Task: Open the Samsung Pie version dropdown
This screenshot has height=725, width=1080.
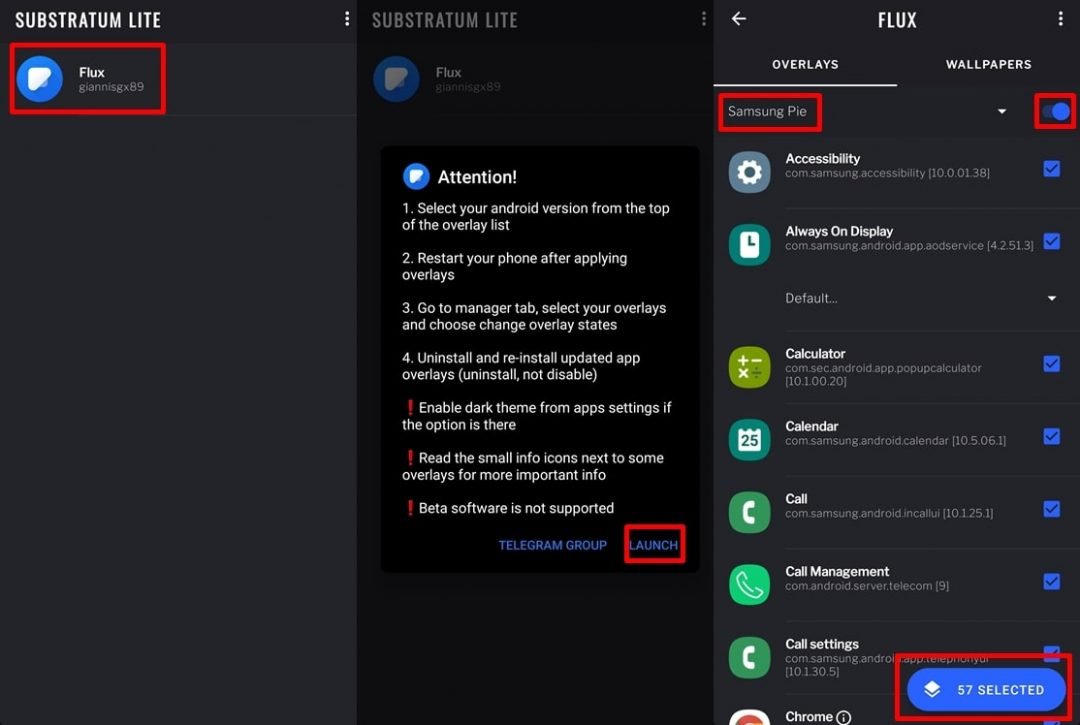Action: [x=868, y=112]
